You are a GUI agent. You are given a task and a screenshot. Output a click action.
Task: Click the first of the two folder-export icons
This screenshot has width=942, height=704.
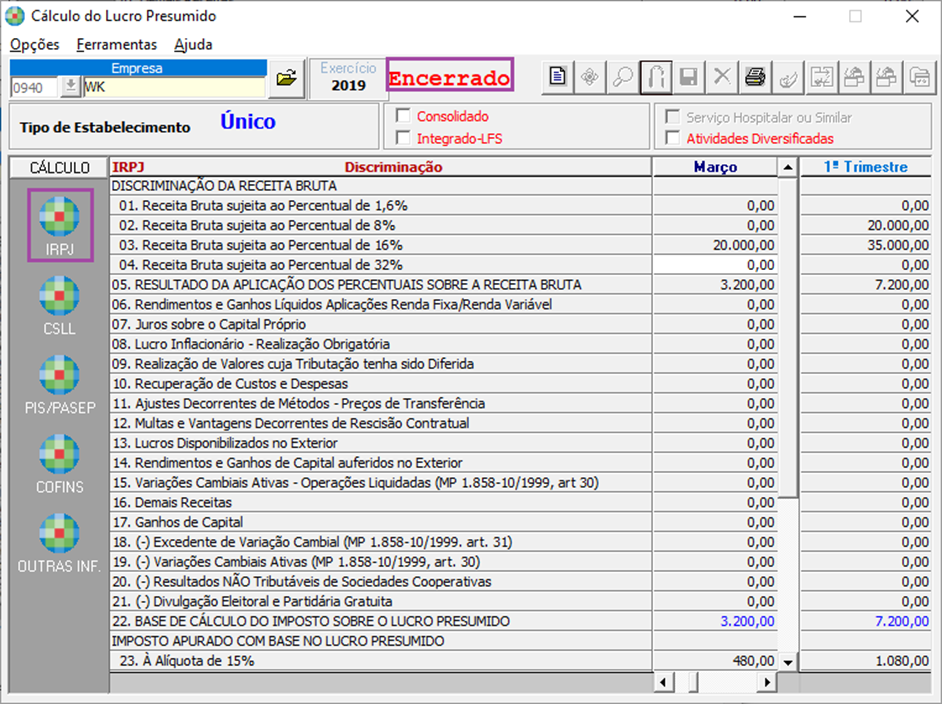point(854,77)
